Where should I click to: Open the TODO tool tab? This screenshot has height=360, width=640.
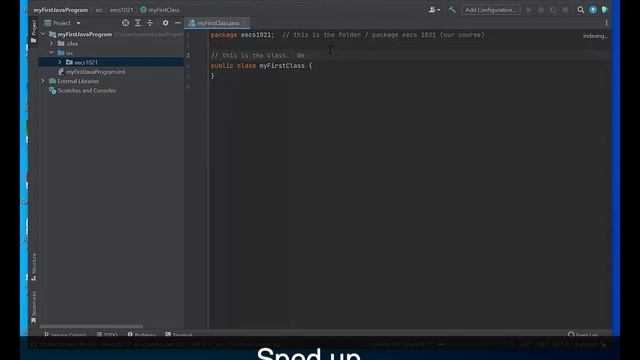pos(107,335)
